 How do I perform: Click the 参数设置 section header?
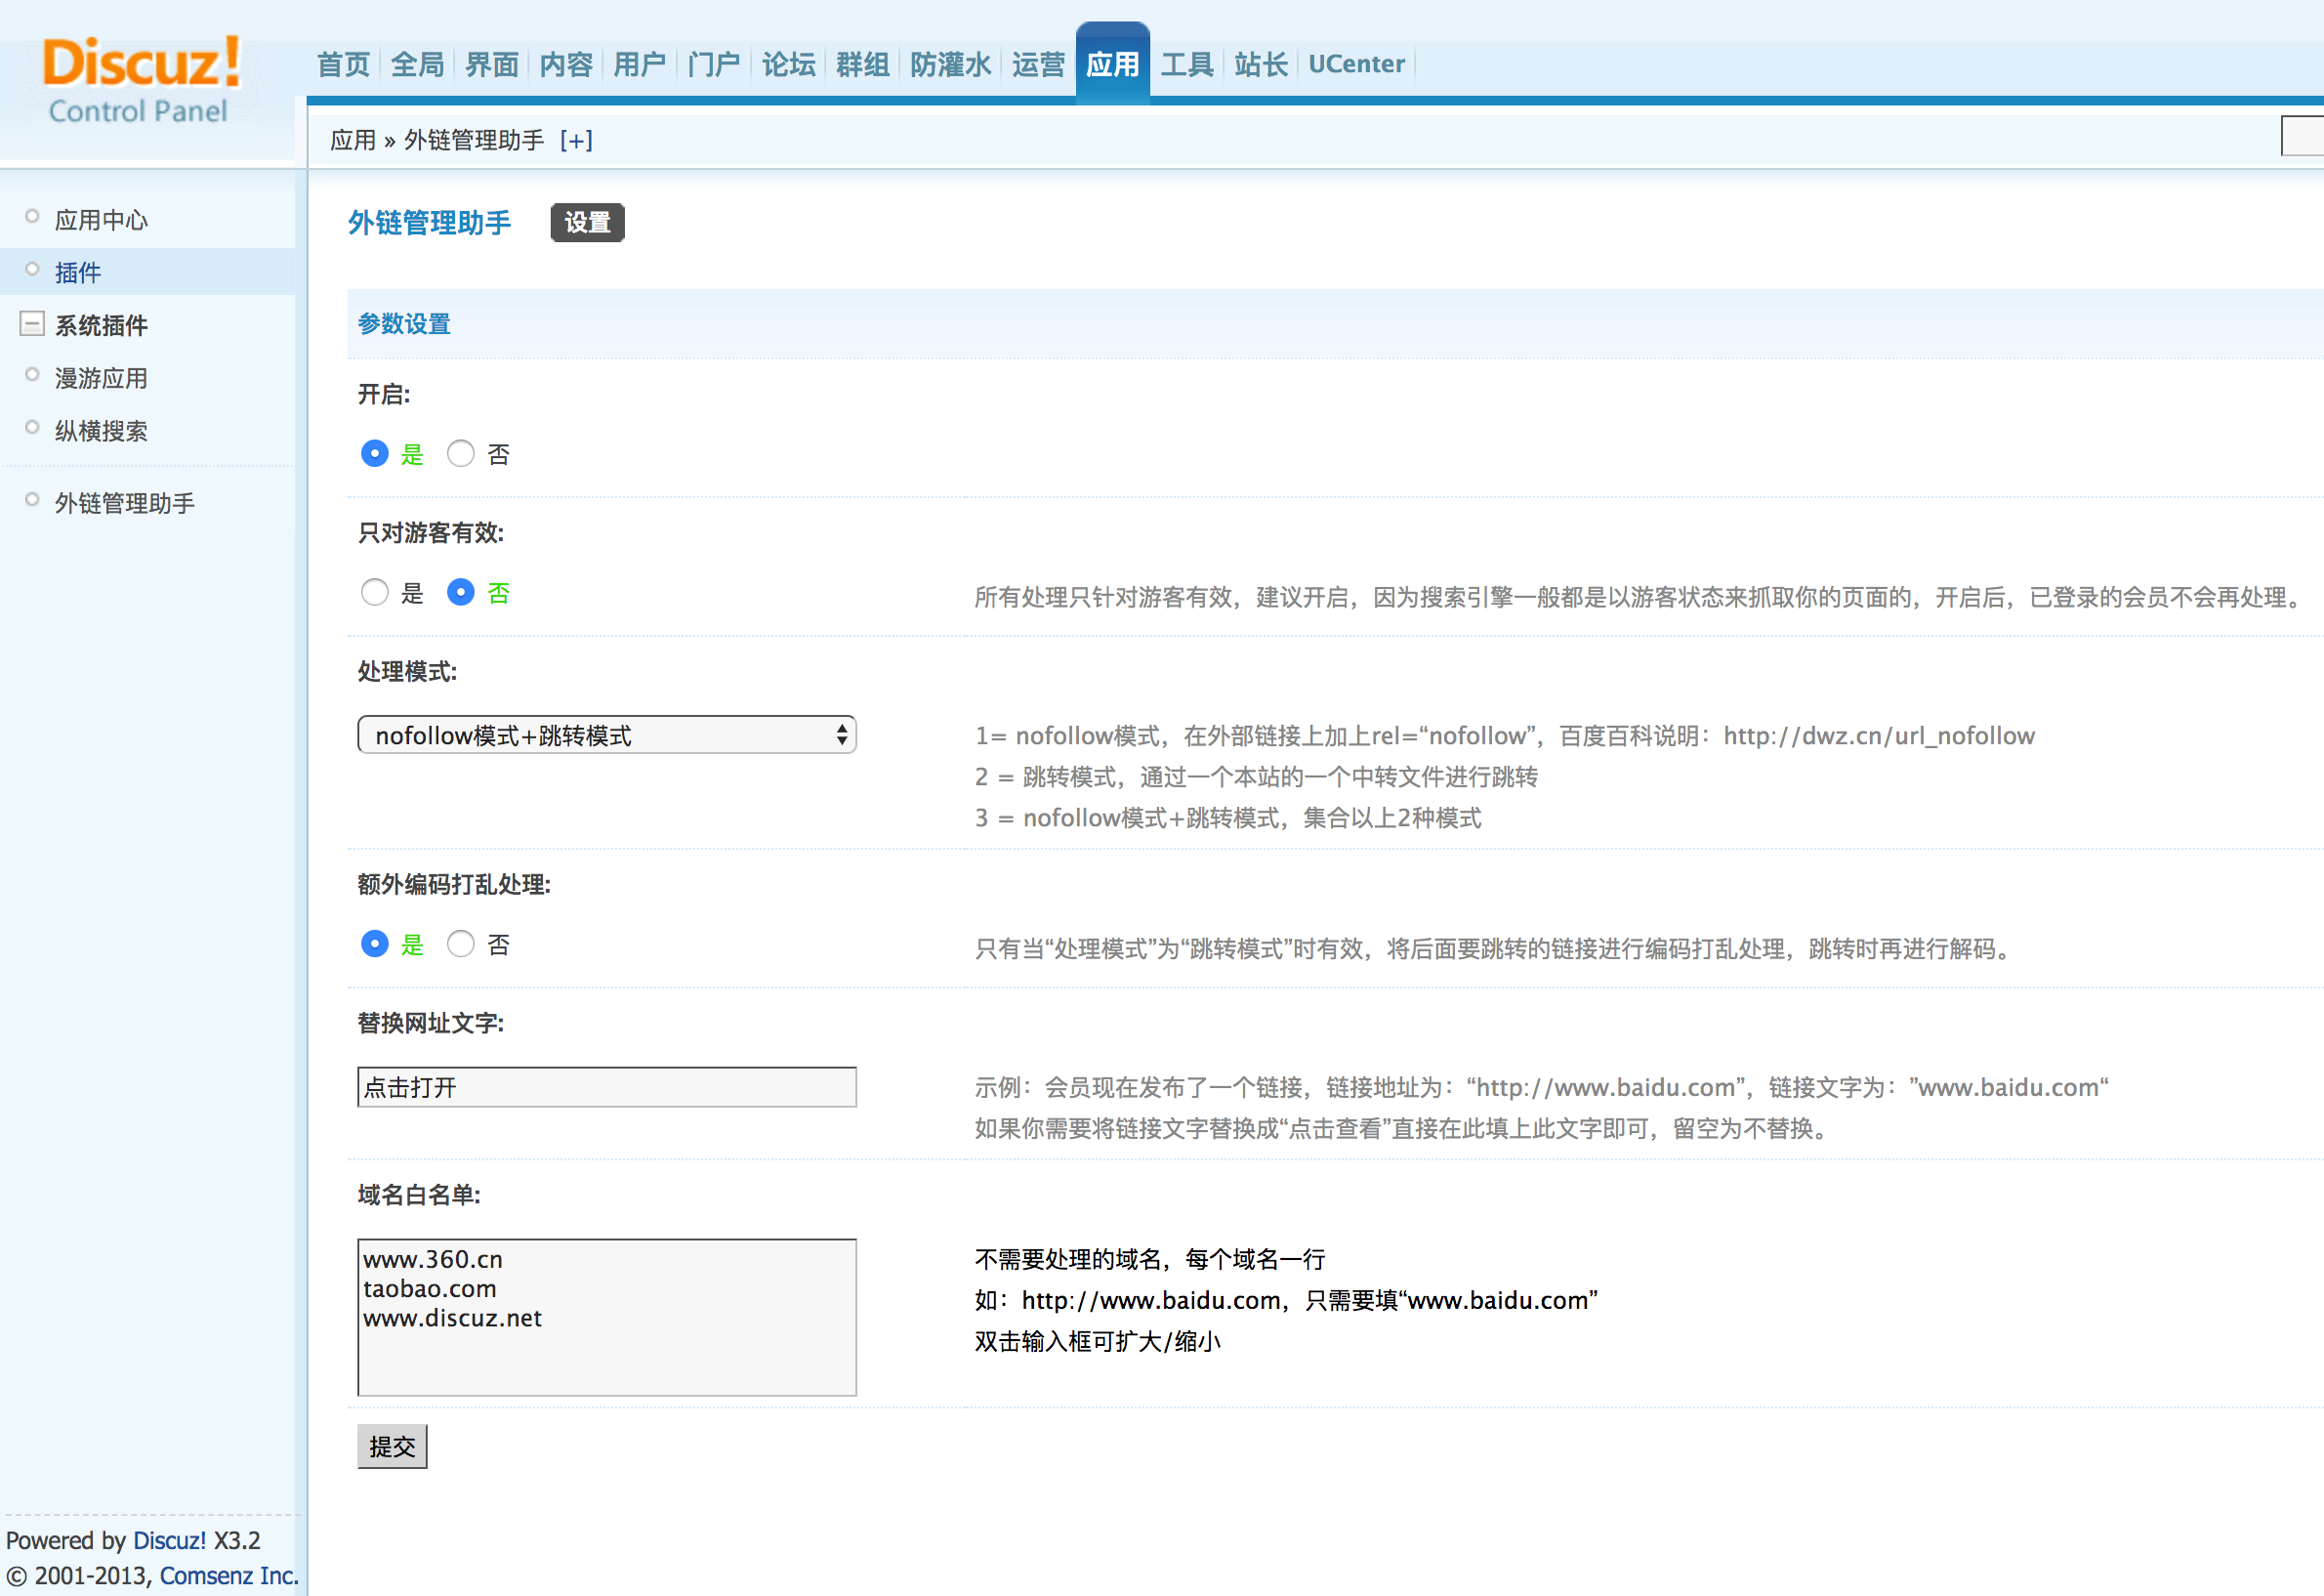pos(404,324)
